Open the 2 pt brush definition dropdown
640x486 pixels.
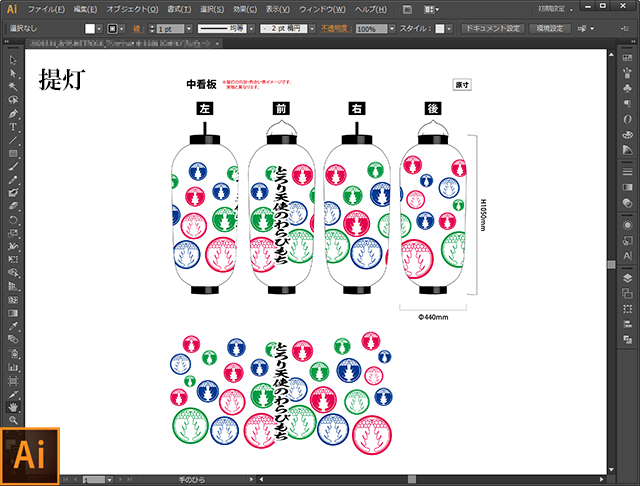pyautogui.click(x=312, y=29)
